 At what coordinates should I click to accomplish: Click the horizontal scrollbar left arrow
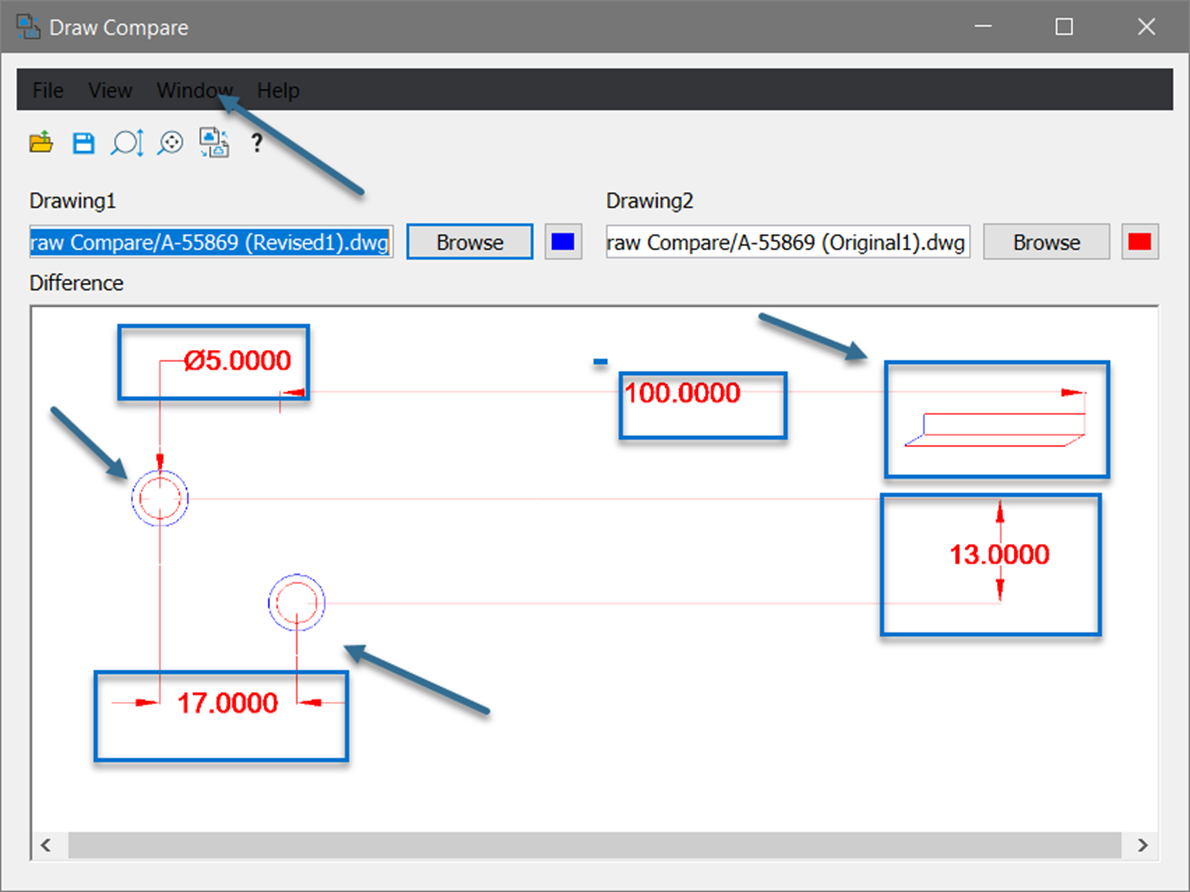tap(47, 845)
